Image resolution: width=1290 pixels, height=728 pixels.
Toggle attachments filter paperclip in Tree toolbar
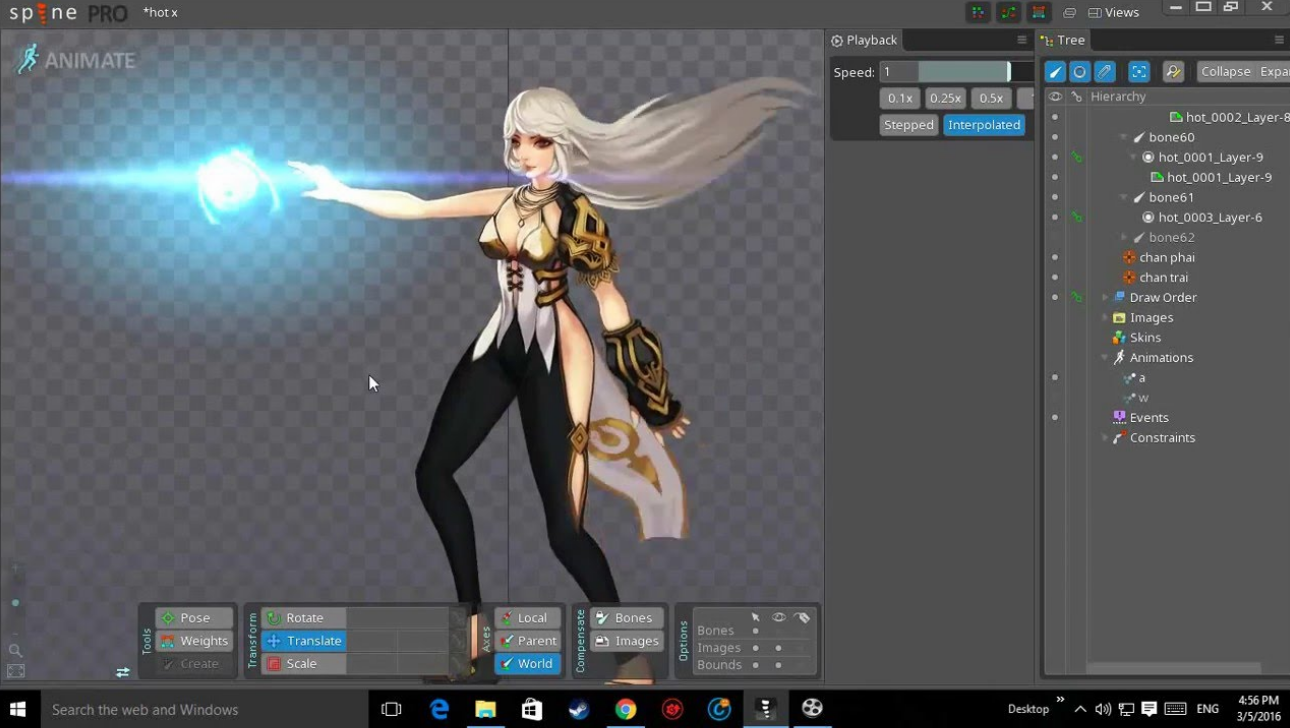tap(1105, 72)
